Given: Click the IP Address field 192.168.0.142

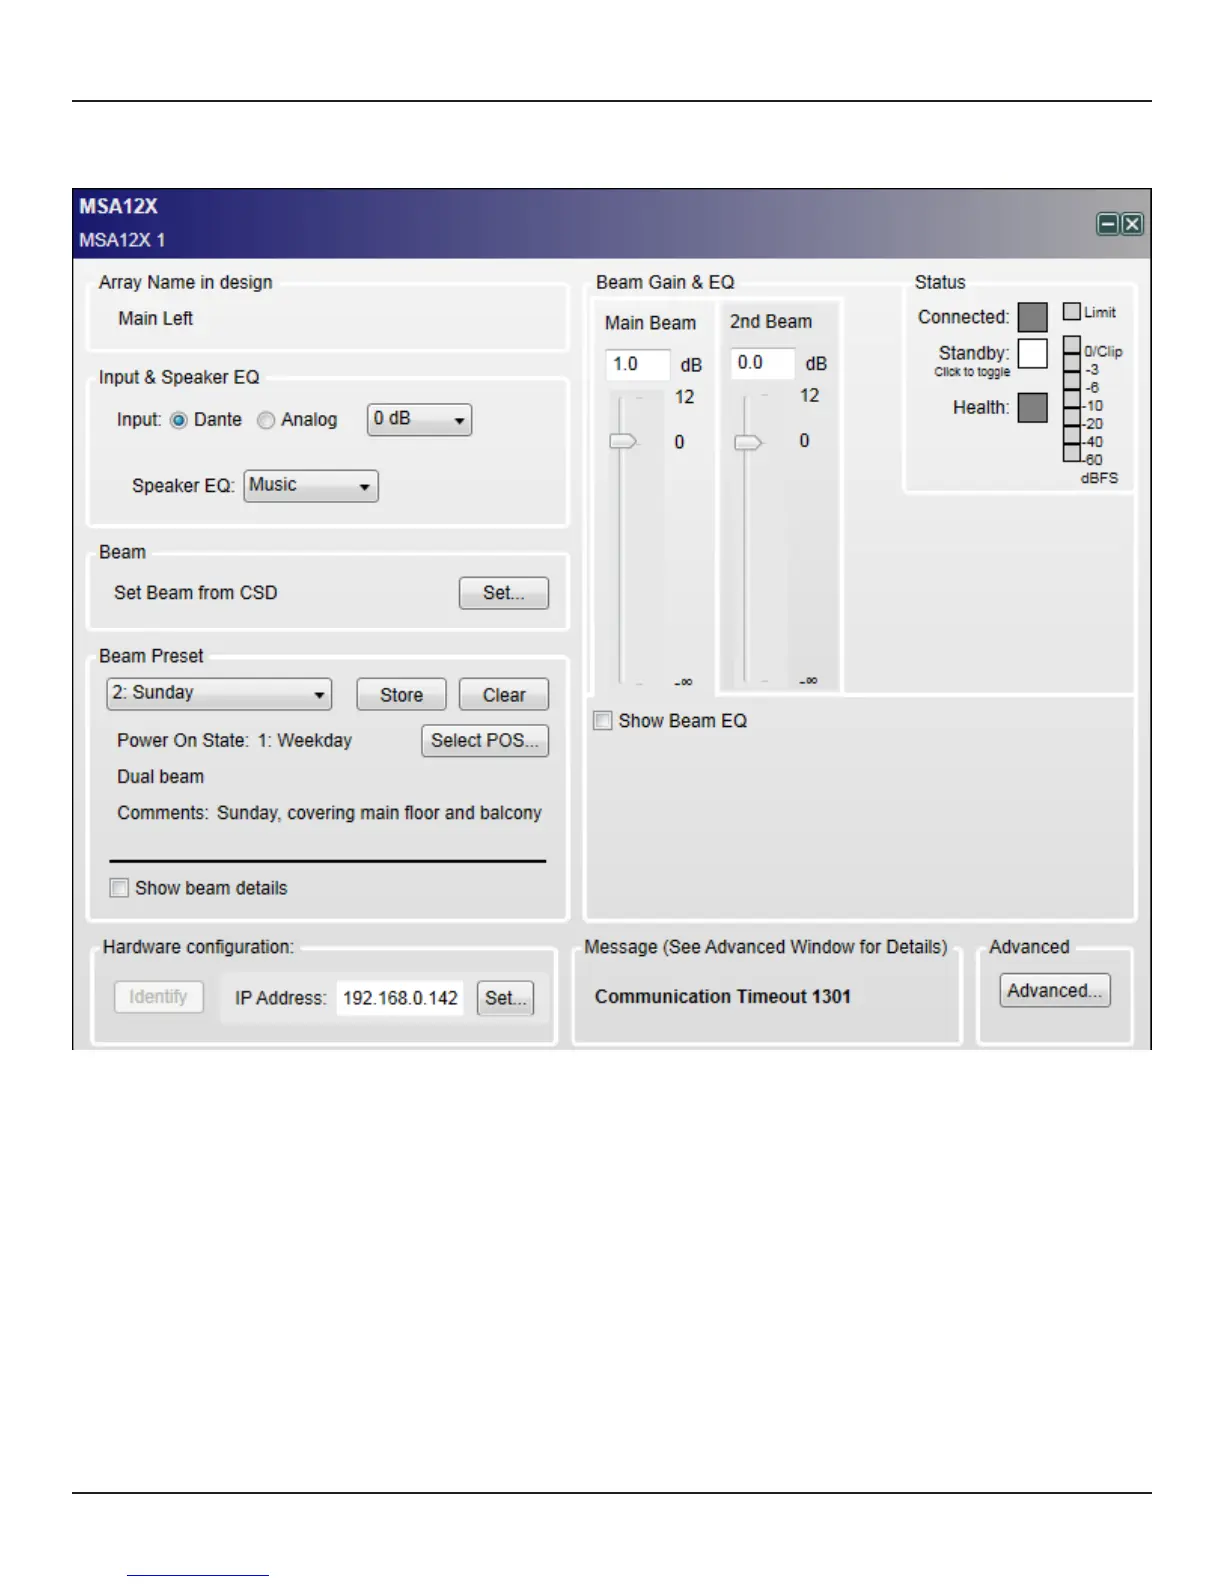Looking at the screenshot, I should pos(400,998).
